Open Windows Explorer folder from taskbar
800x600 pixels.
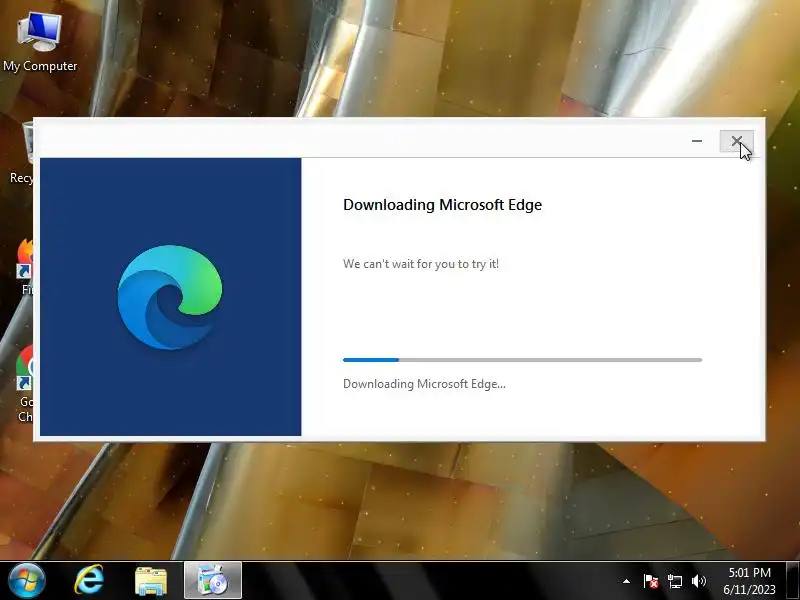coord(151,581)
